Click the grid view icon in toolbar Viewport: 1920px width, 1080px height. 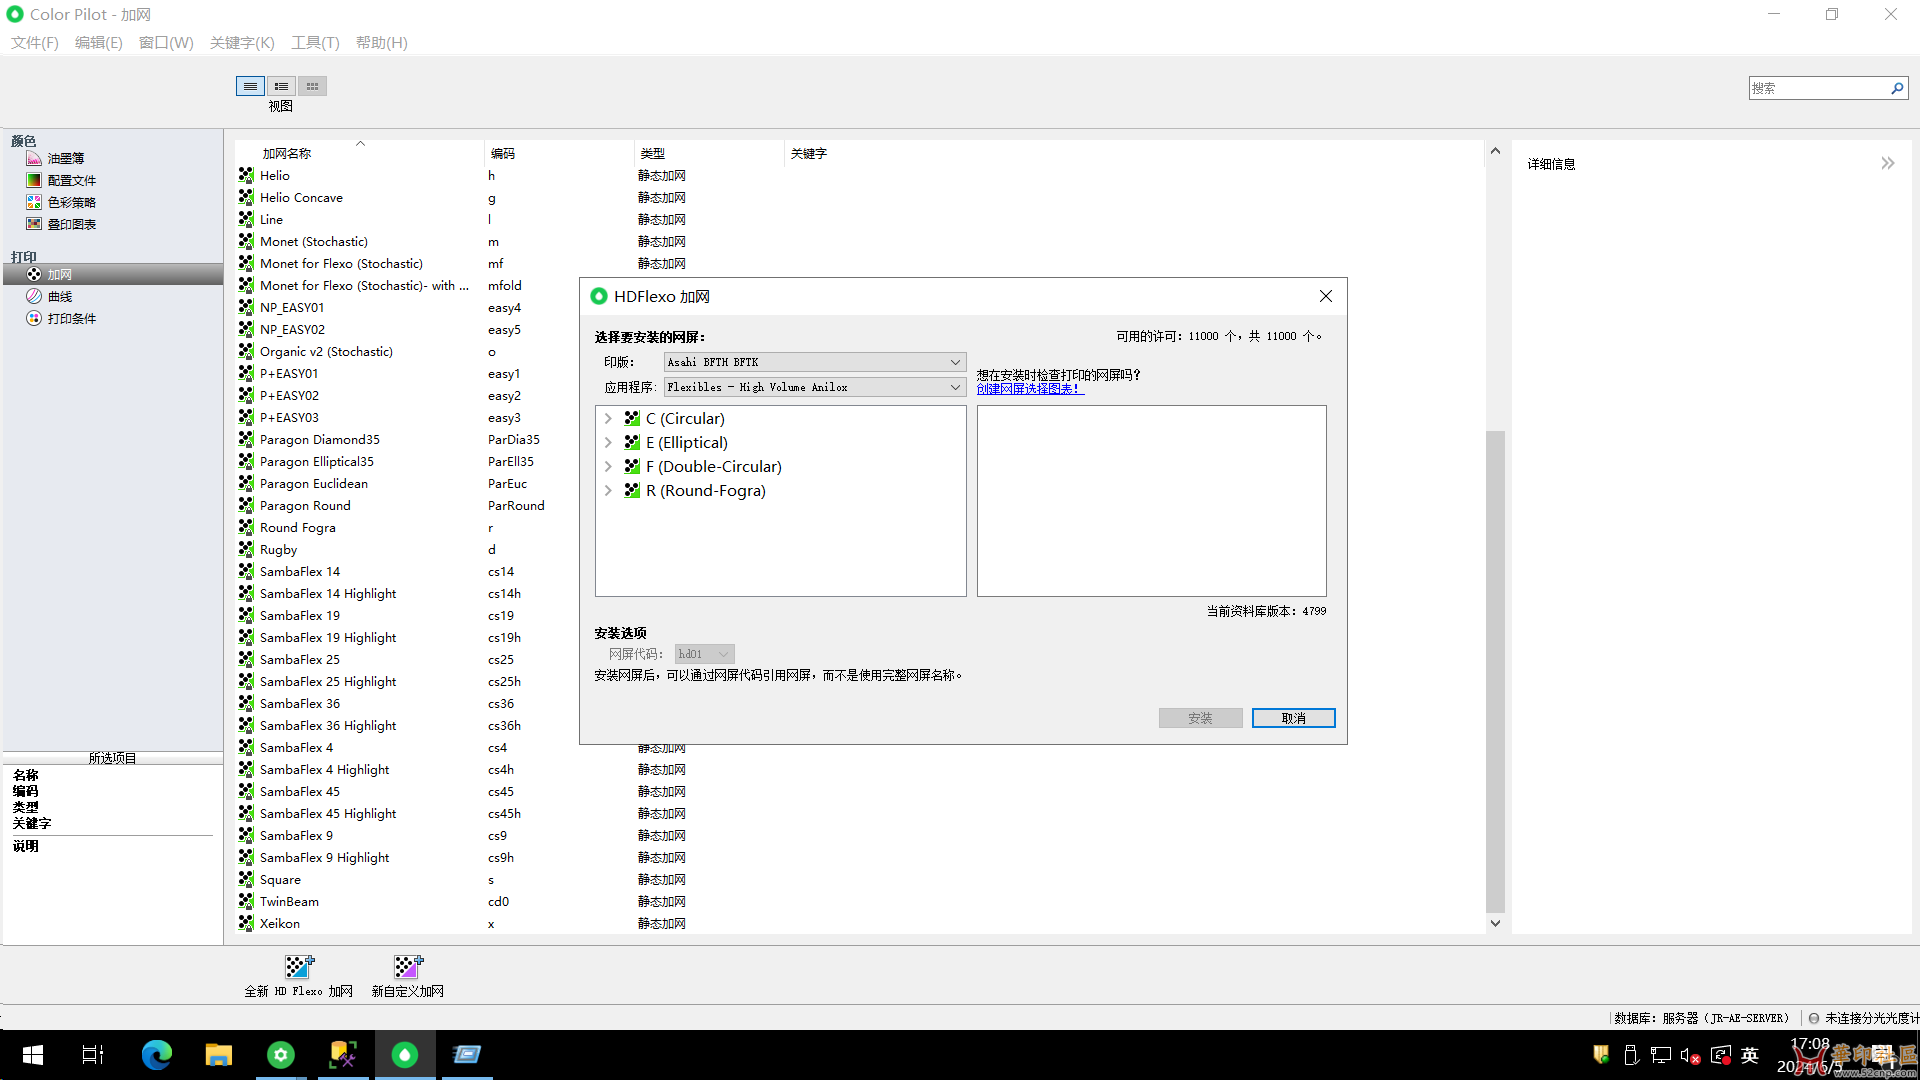(x=313, y=86)
